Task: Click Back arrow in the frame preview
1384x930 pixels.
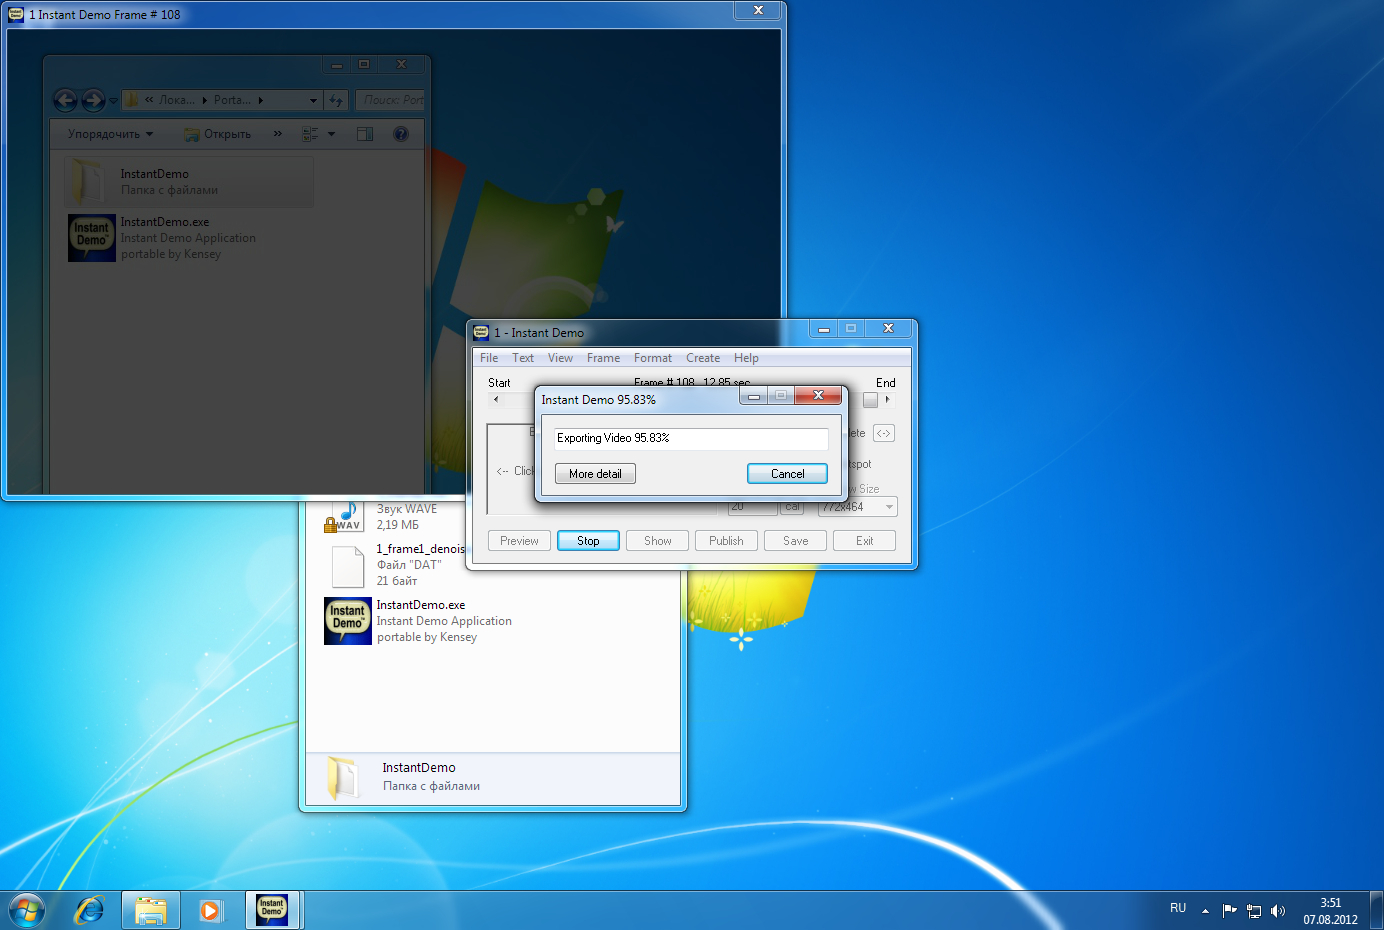Action: coord(65,100)
